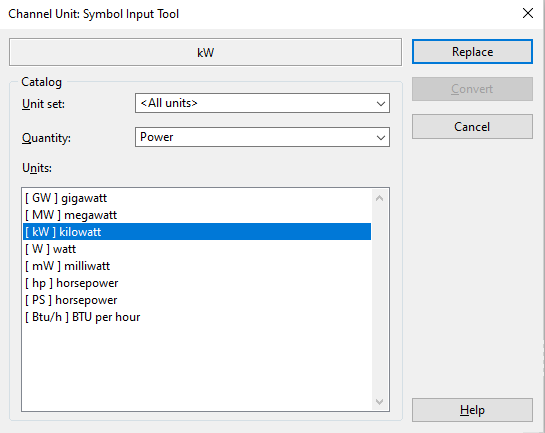Choose the kilowatt list entry
Viewport: 545px width, 433px height.
(x=197, y=232)
